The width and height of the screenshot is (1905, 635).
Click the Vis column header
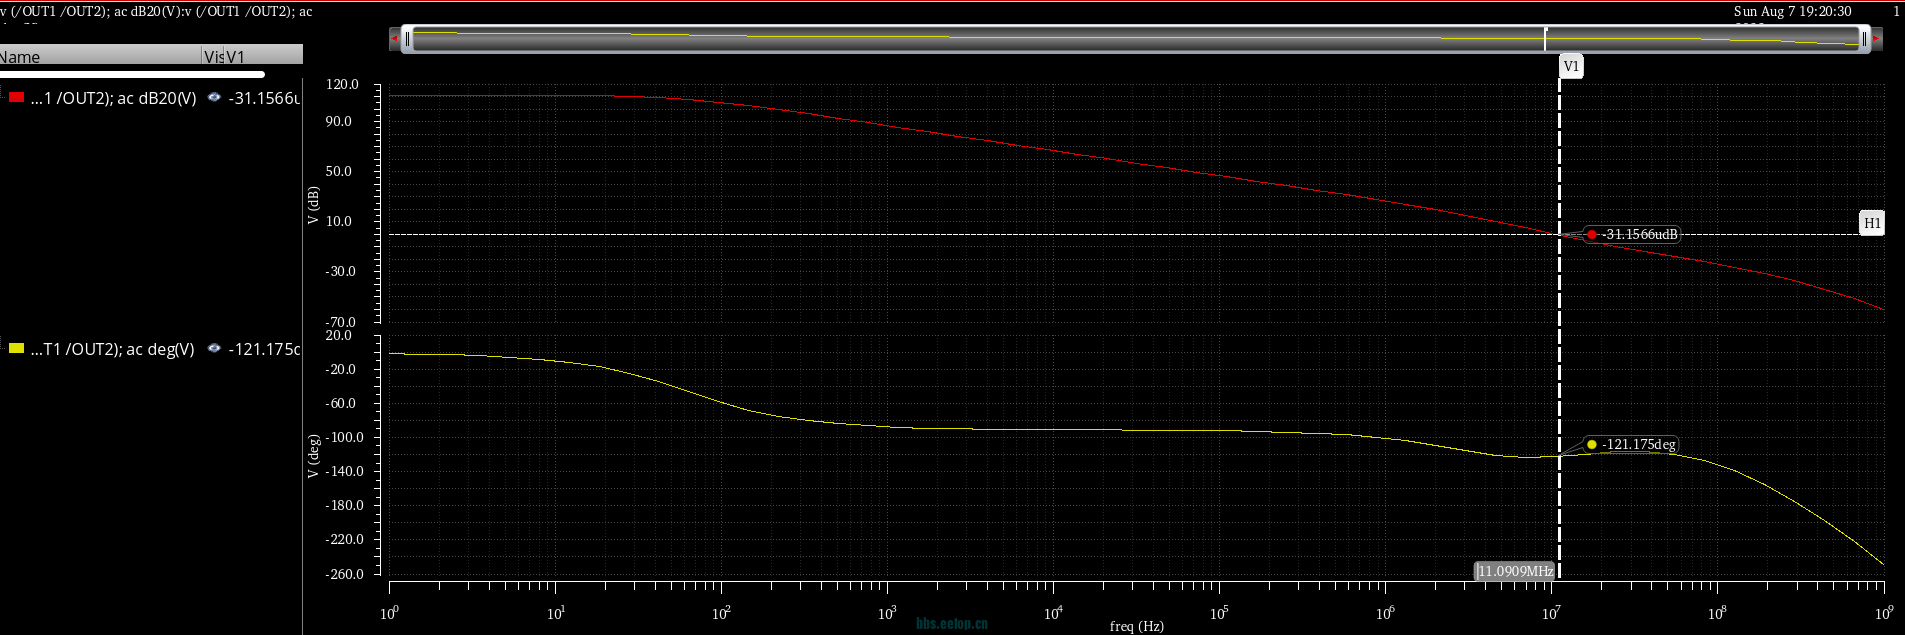point(213,57)
